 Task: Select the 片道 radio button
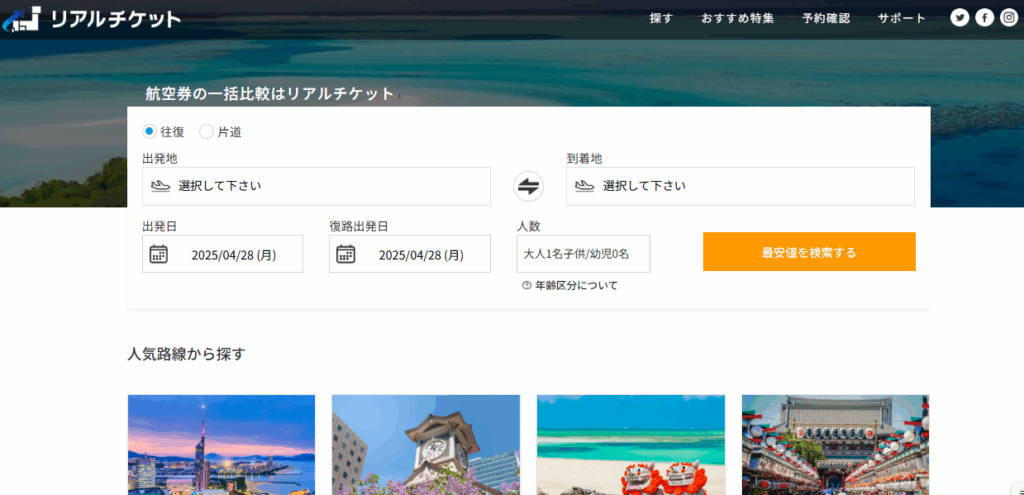pyautogui.click(x=206, y=132)
